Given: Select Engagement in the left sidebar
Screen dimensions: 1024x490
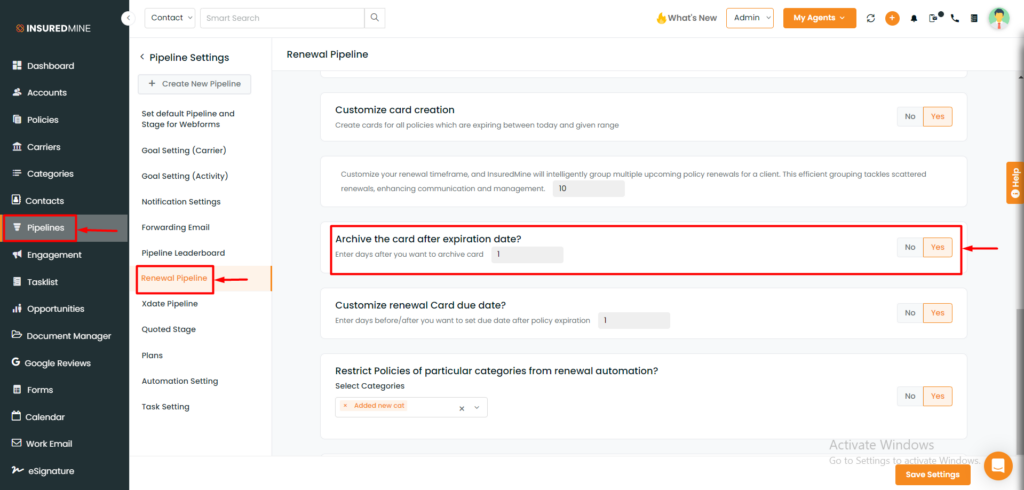Looking at the screenshot, I should 54,255.
